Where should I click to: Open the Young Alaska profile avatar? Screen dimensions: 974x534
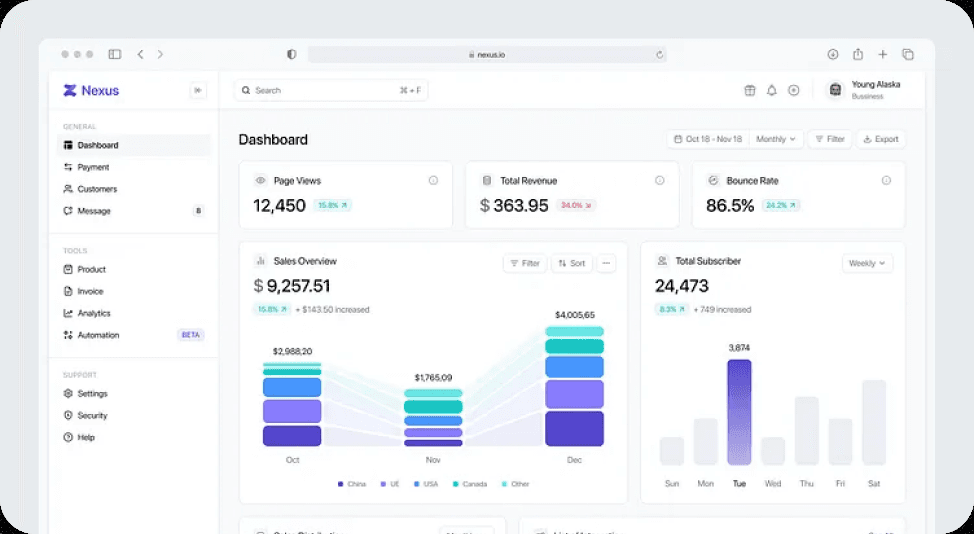[x=835, y=91]
